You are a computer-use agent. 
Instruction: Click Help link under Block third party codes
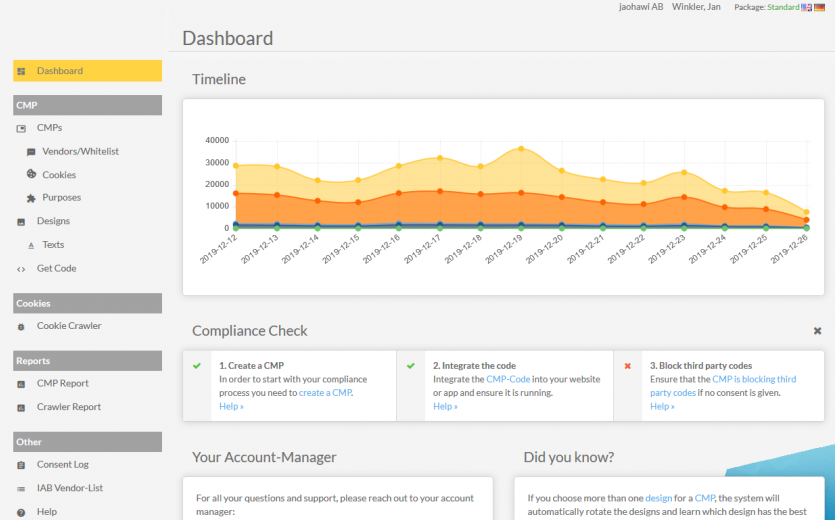pyautogui.click(x=662, y=406)
